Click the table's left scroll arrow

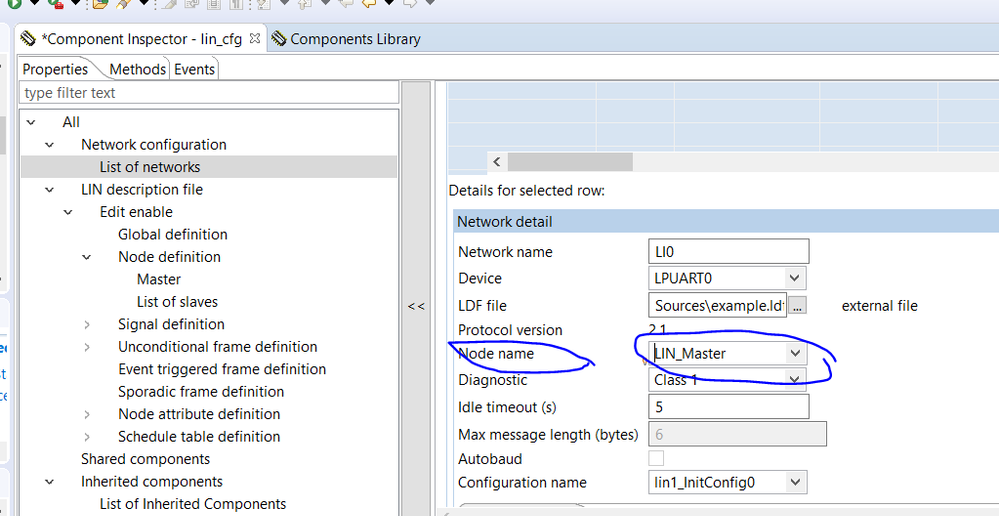pos(497,162)
